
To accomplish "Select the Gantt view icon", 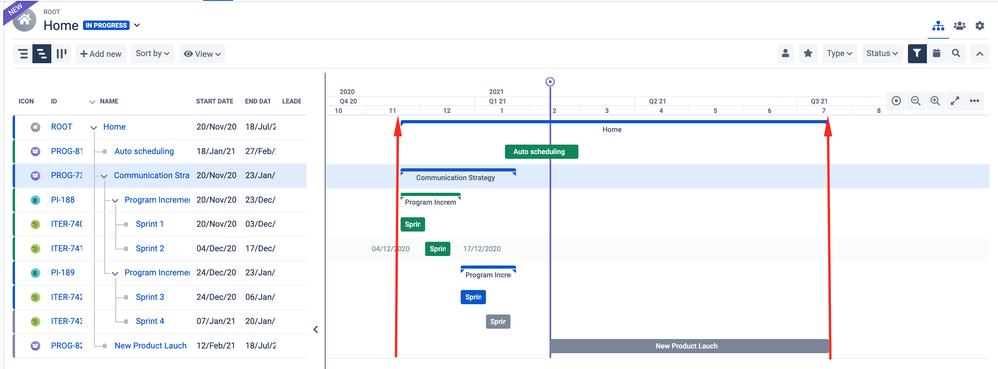I will (42, 53).
